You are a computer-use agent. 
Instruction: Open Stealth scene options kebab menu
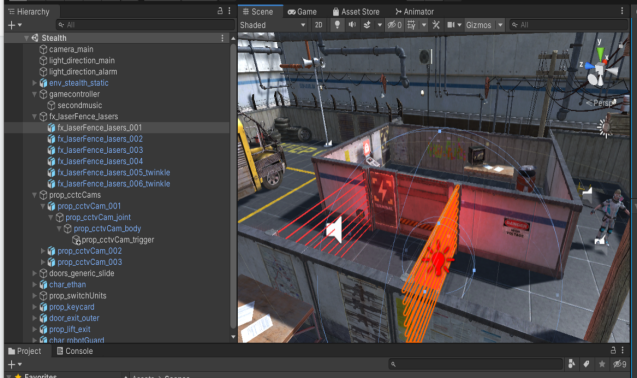coord(222,38)
